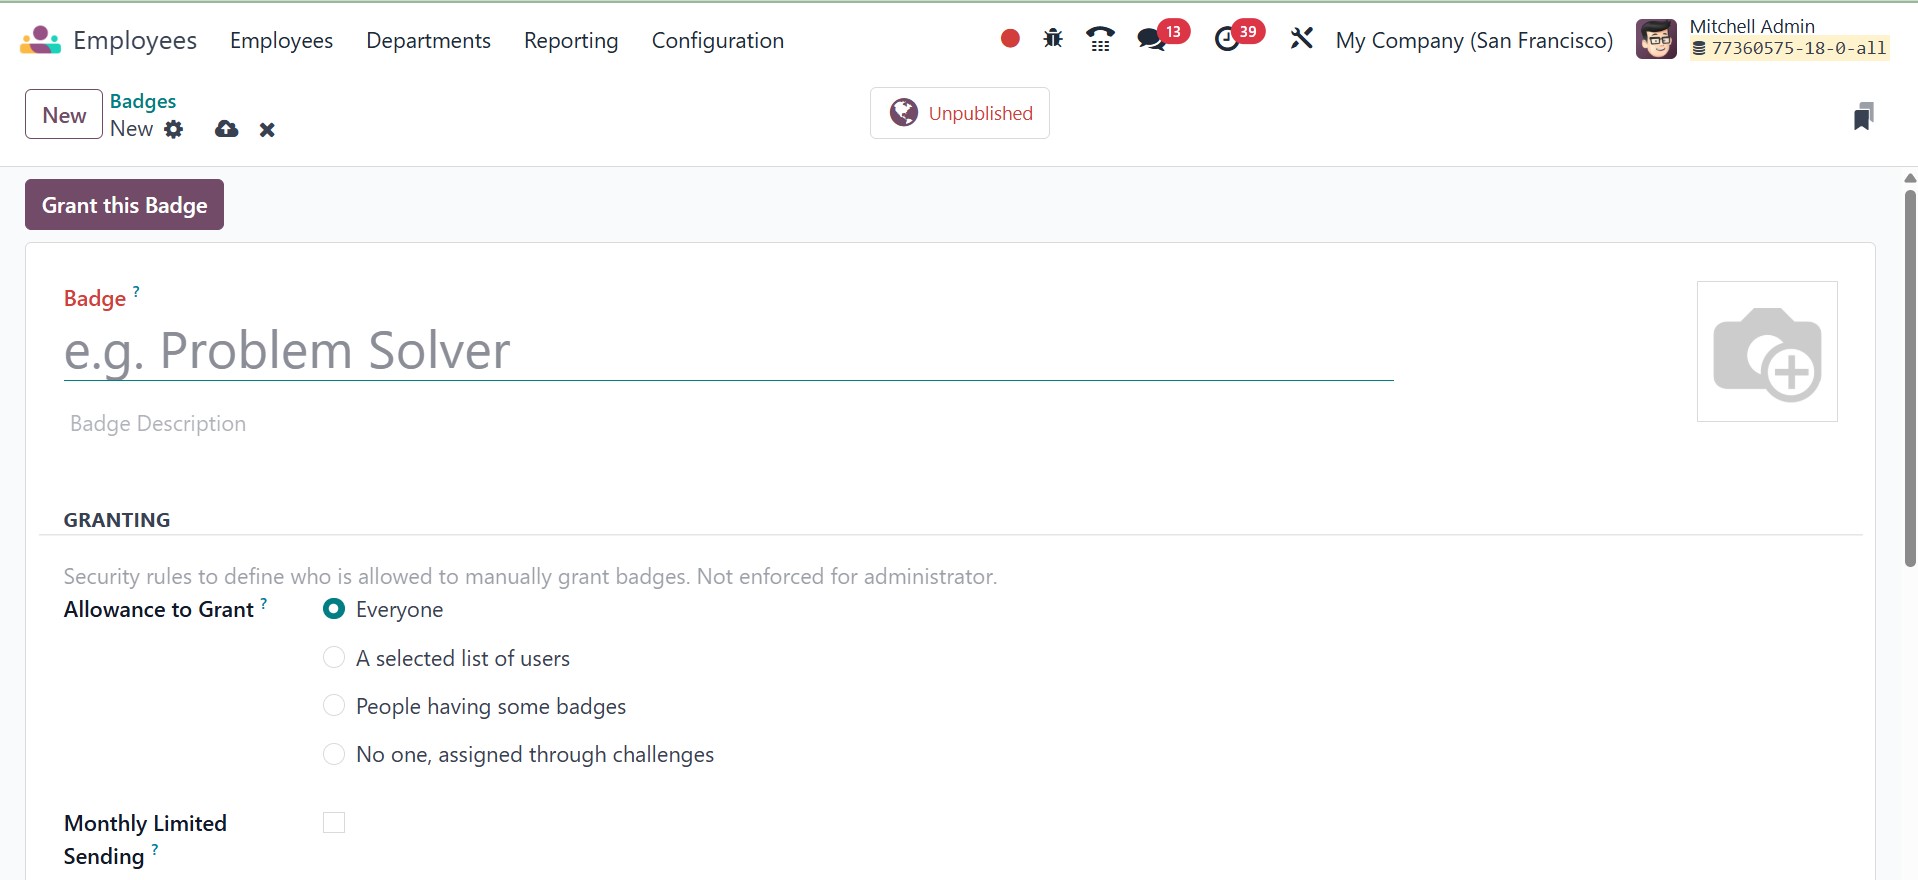1918x880 pixels.
Task: Discard changes with the X icon
Action: tap(267, 130)
